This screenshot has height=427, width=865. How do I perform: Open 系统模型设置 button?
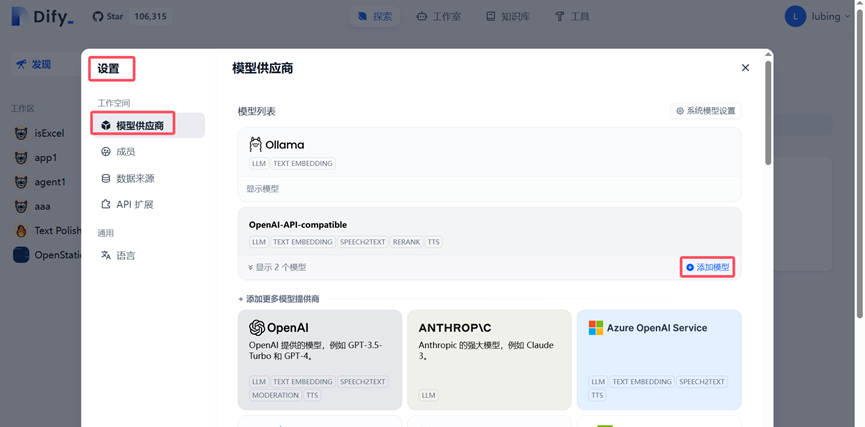point(706,111)
